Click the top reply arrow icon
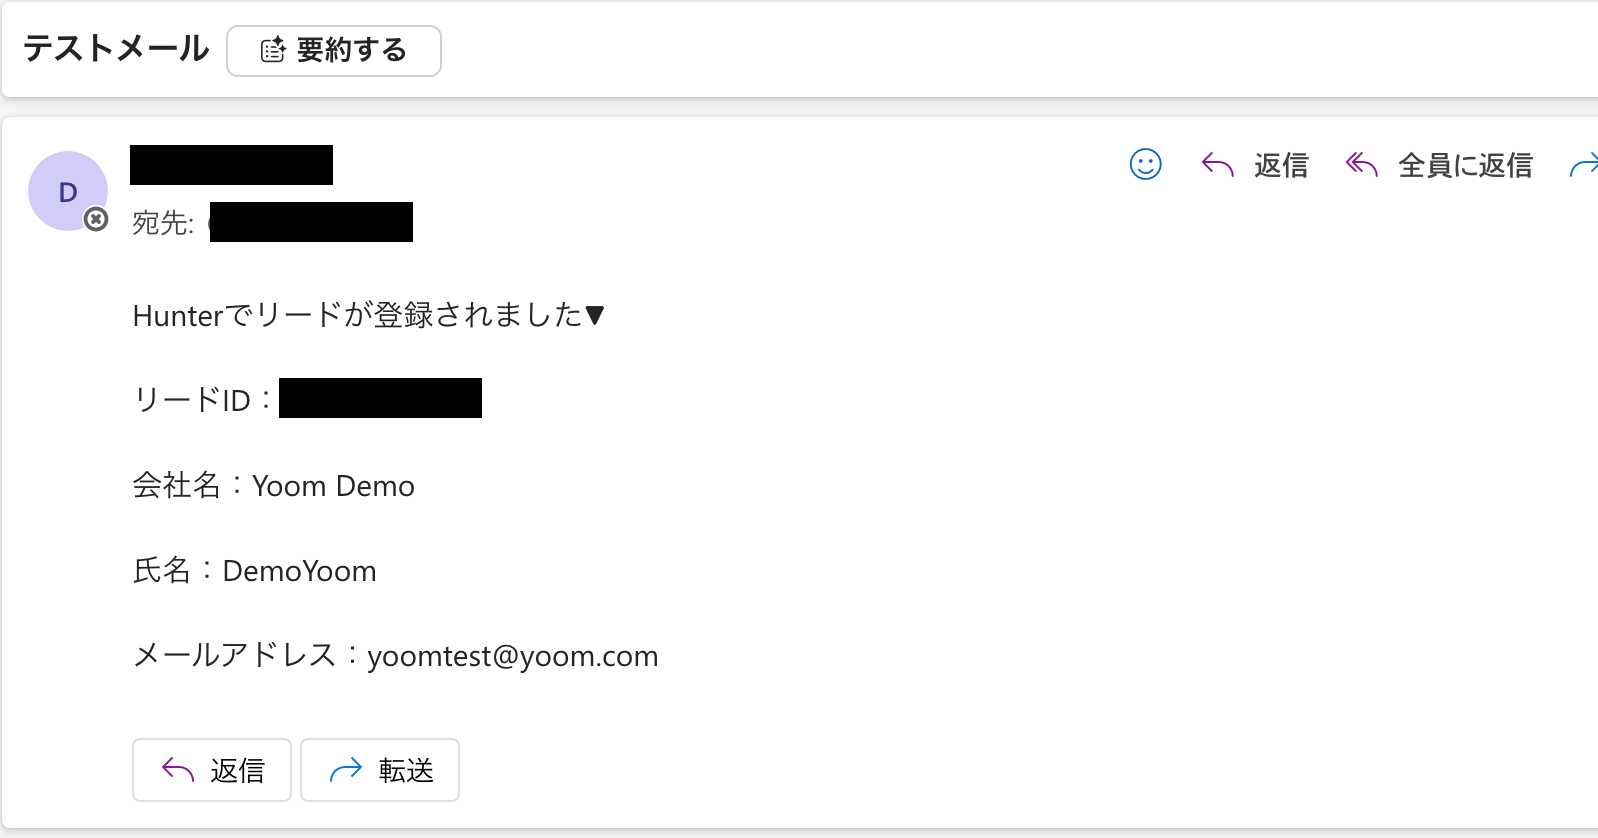 [x=1217, y=164]
